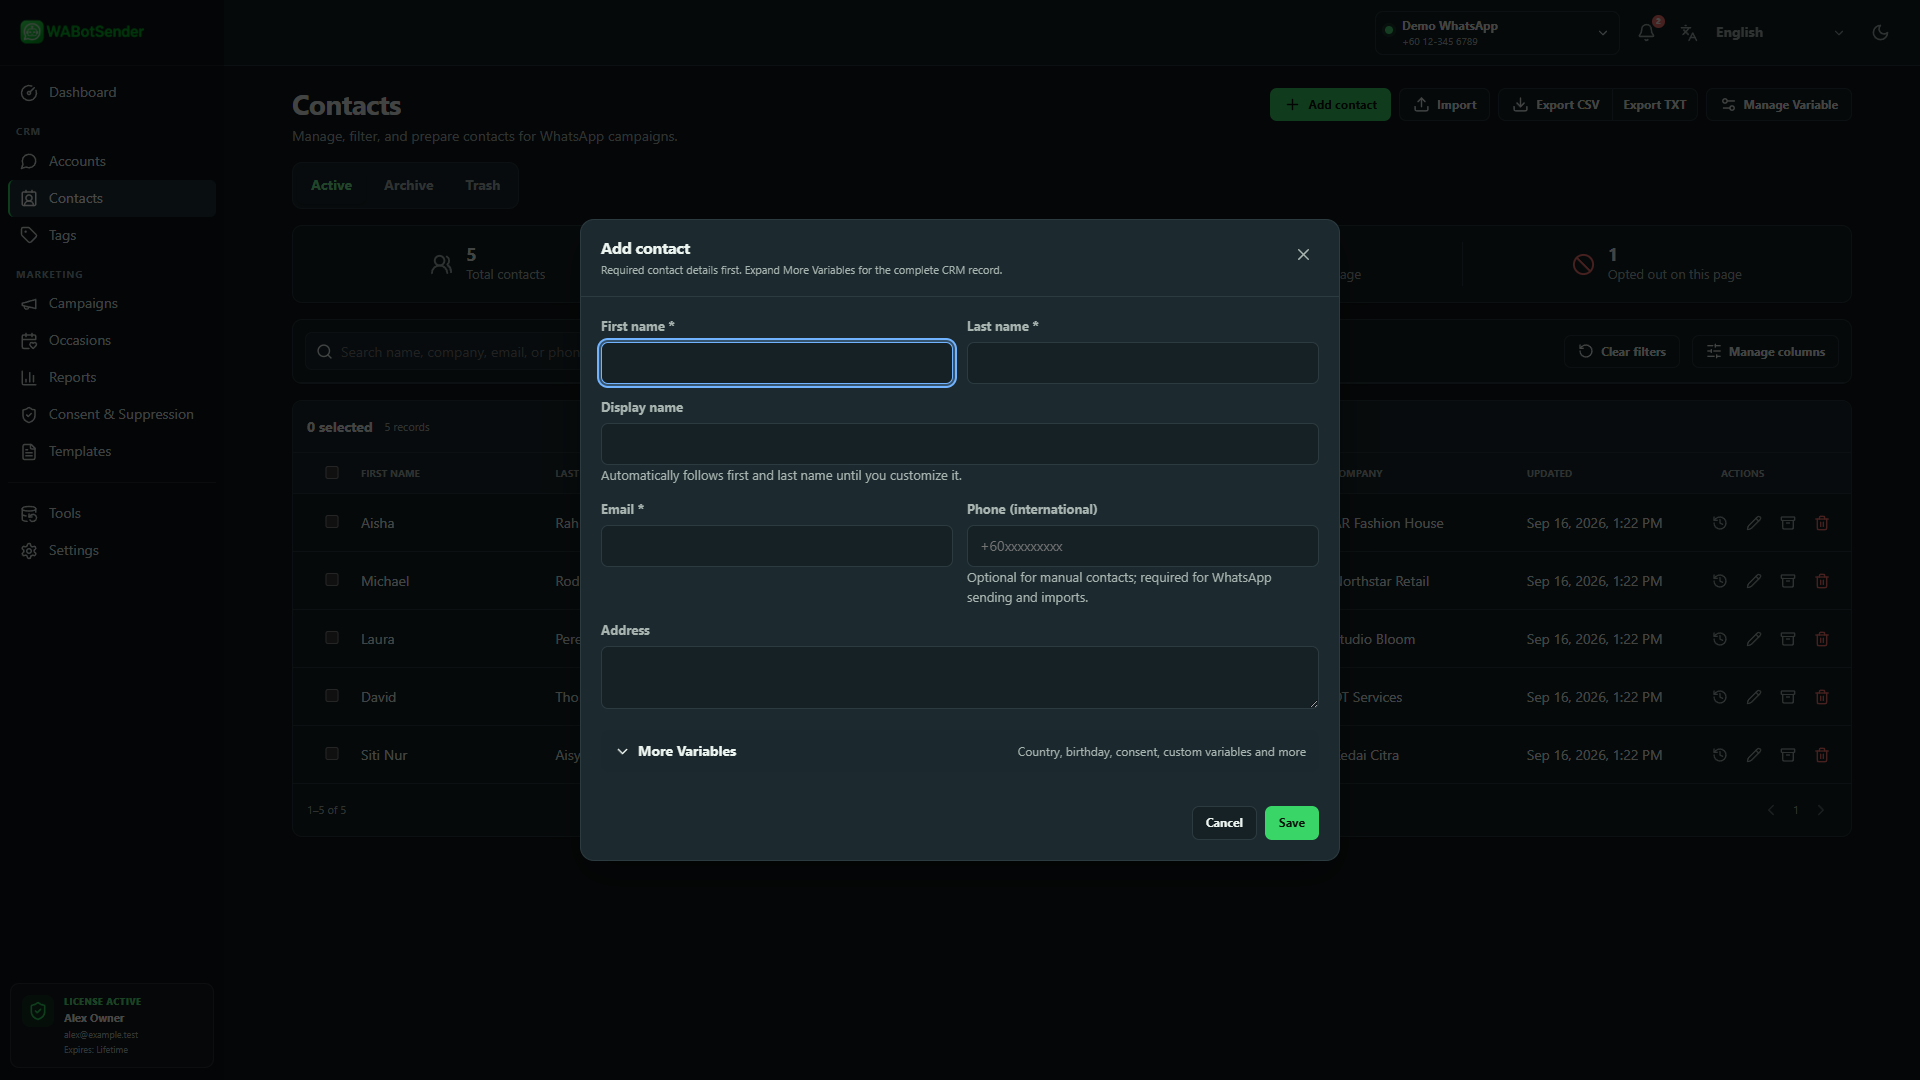Screen dimensions: 1920x1080
Task: Delete the Michael contact trash icon
Action: pyautogui.click(x=1822, y=581)
